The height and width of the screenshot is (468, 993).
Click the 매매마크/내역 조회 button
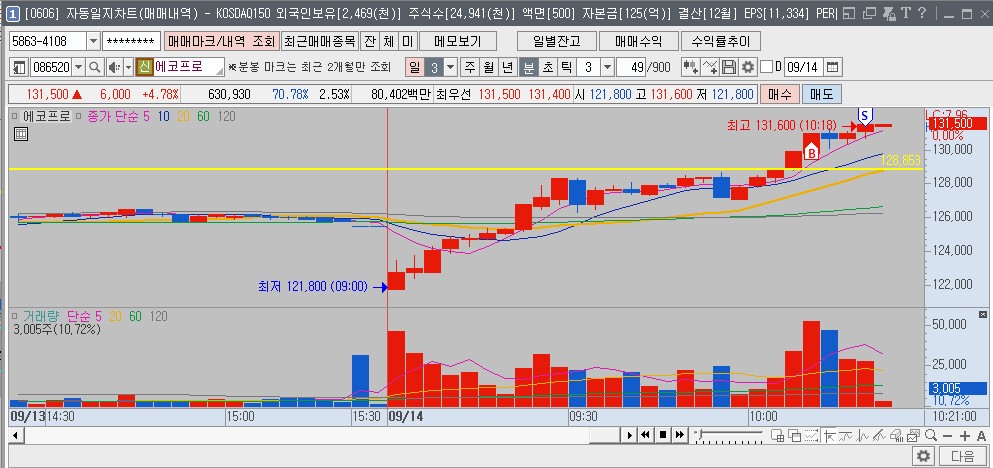pos(222,42)
